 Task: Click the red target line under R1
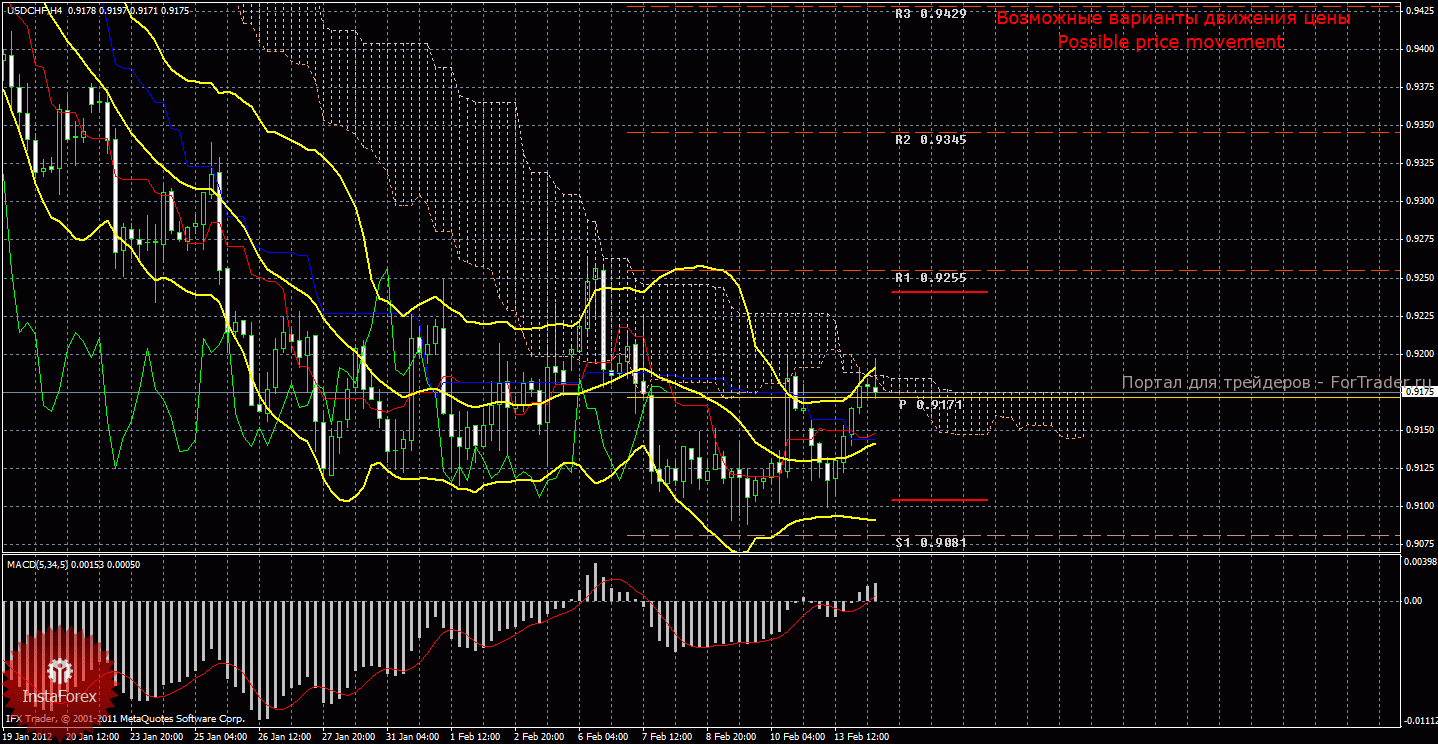click(940, 292)
